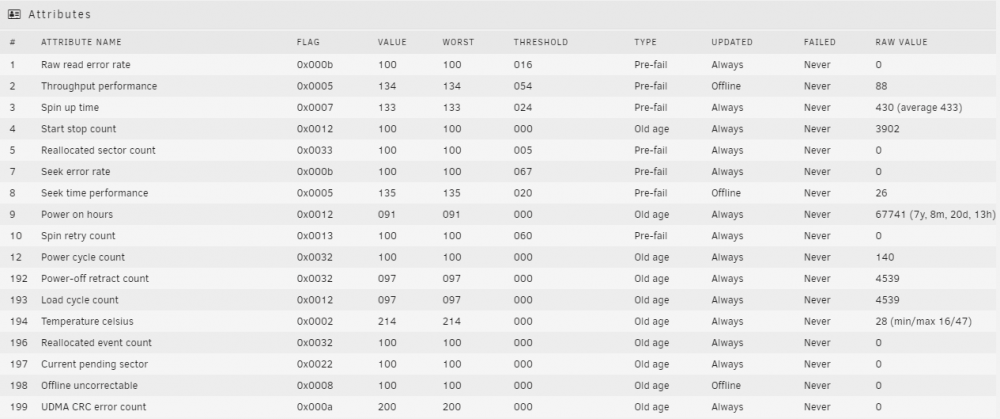Click the Reallocated sector count attribute
Image resolution: width=1000 pixels, height=419 pixels.
click(98, 151)
